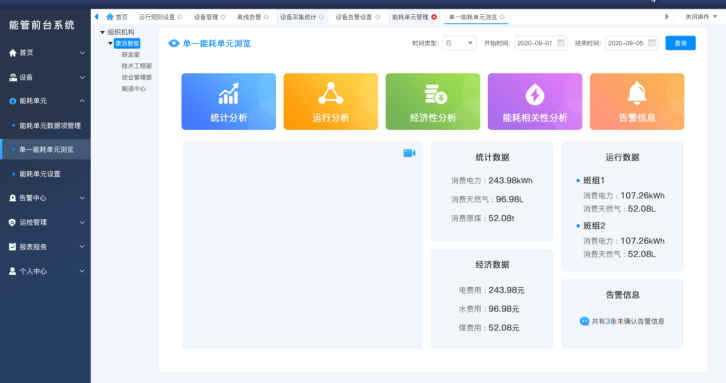Expand the 个人中心 sidebar menu chevron
The height and width of the screenshot is (383, 726).
click(82, 271)
